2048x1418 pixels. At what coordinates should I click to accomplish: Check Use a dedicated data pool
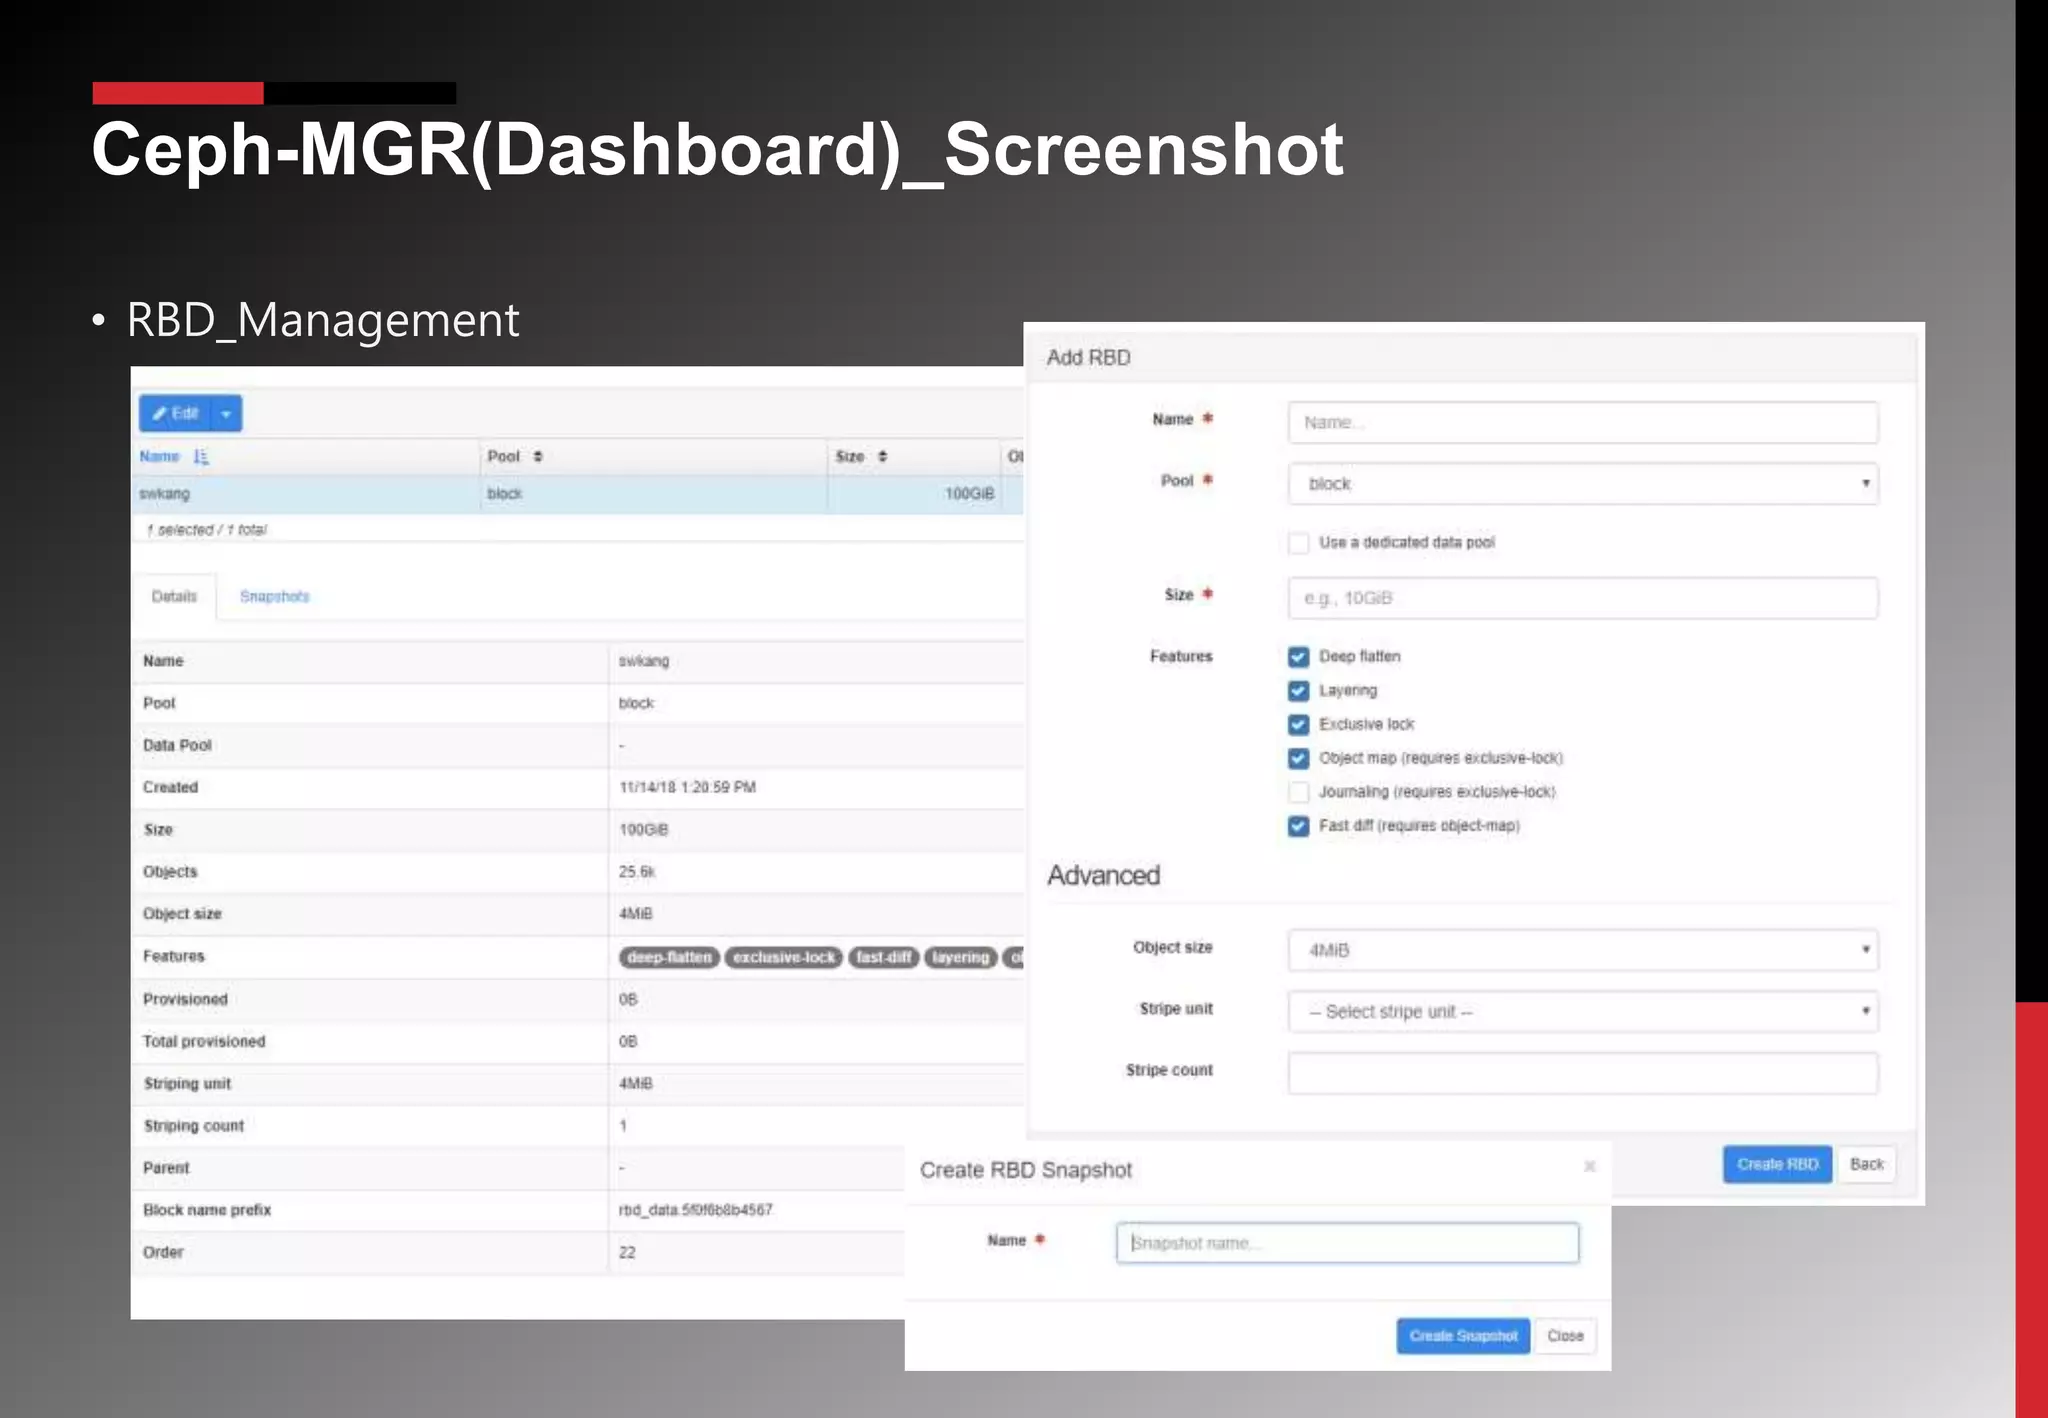click(1298, 543)
